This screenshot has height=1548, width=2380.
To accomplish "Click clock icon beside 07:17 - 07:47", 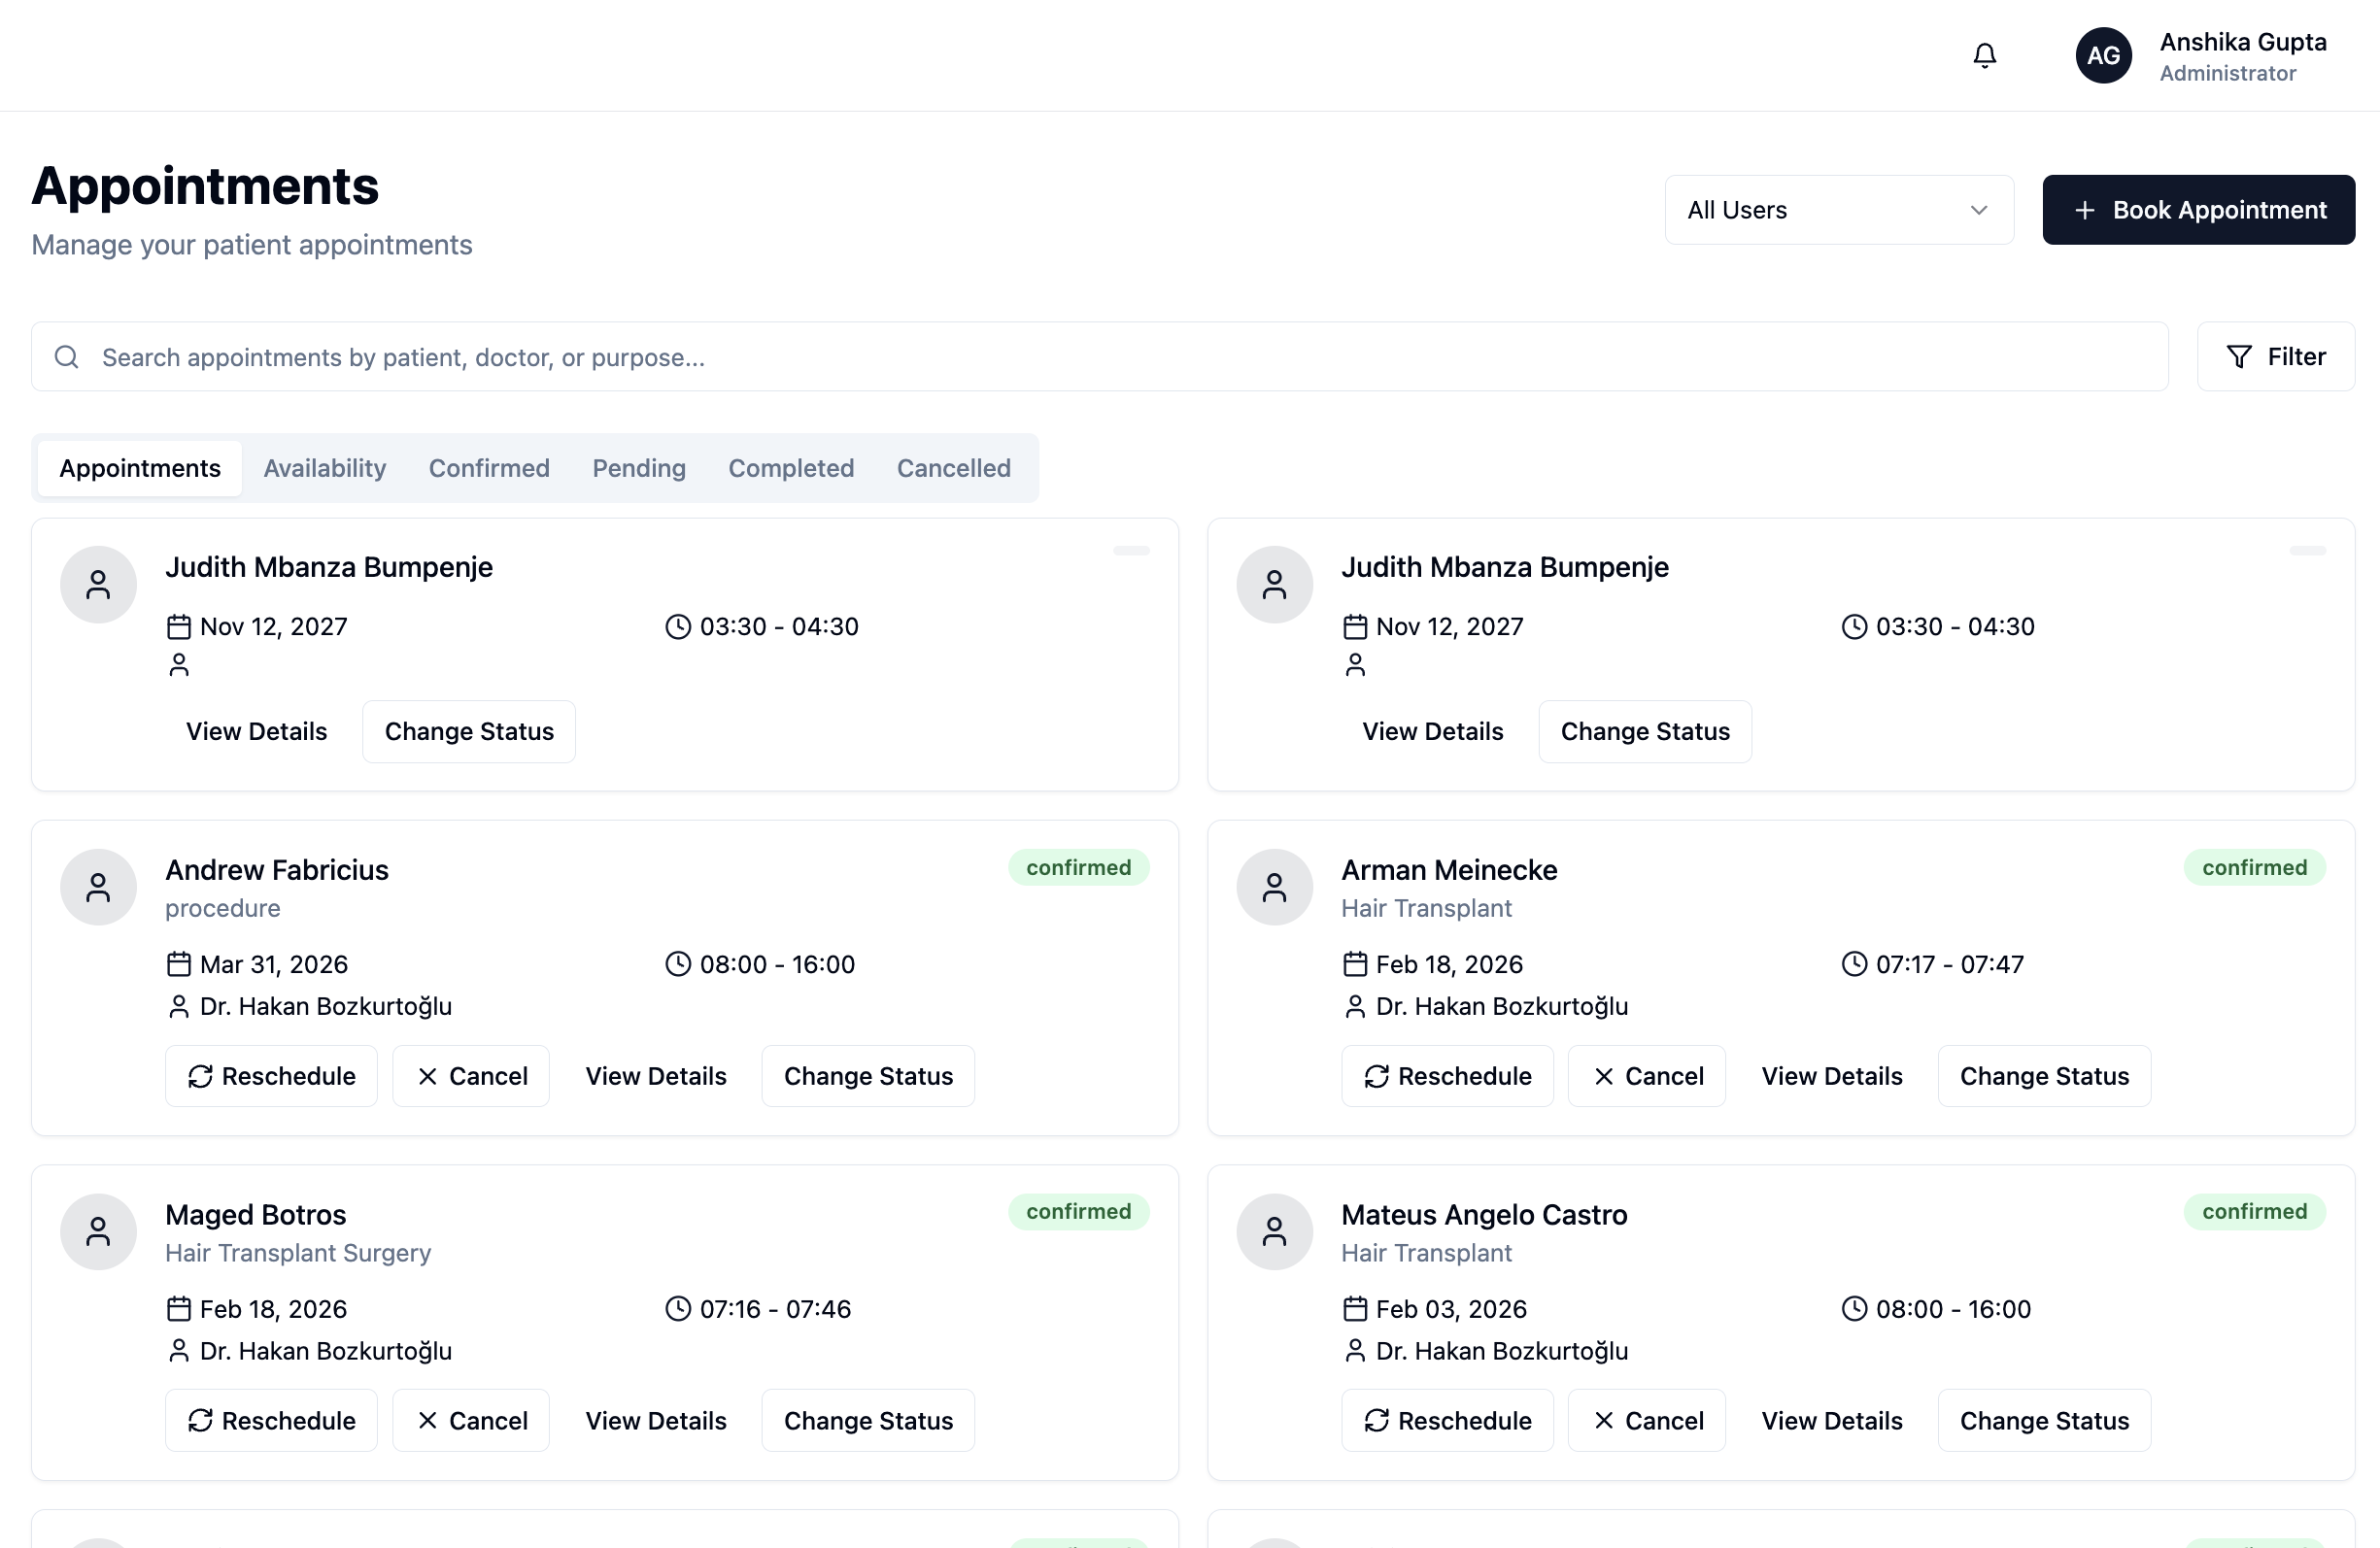I will click(1854, 964).
